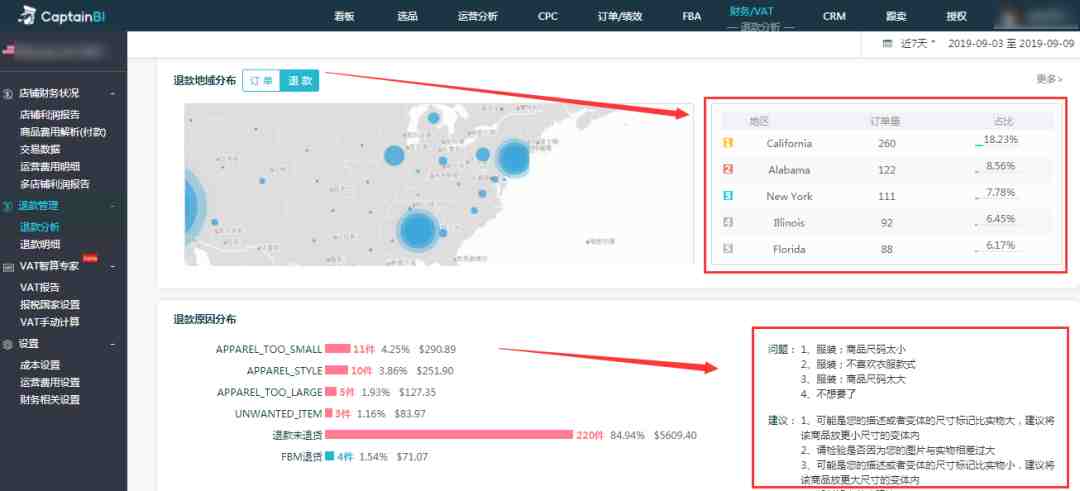Click the CaptainBI logo
This screenshot has height=491, width=1080.
pyautogui.click(x=61, y=14)
